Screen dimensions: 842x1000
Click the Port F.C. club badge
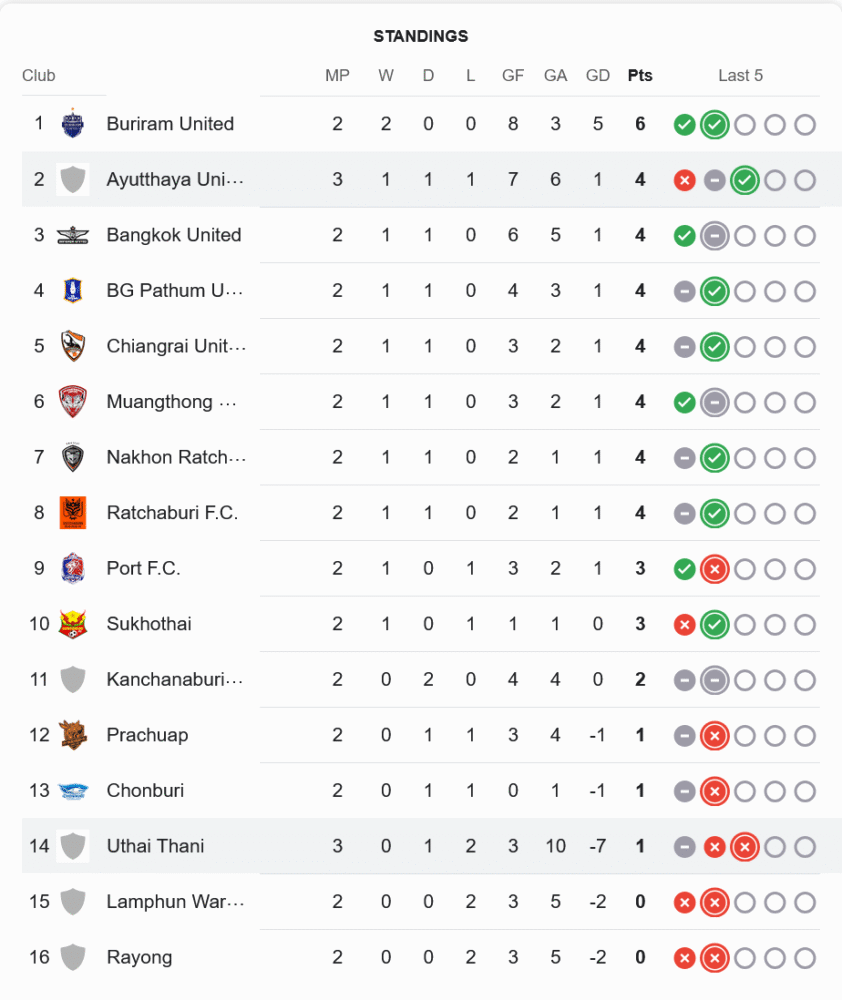coord(72,568)
